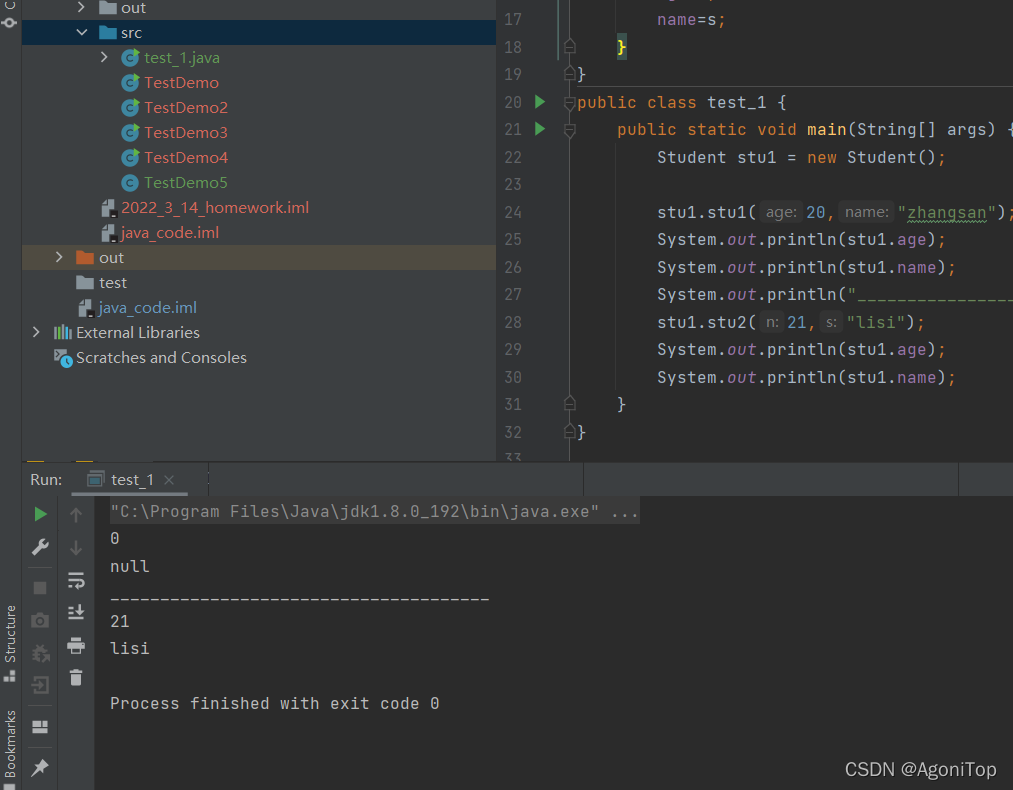
Task: Click Scratches and Consoles icon
Action: (63, 358)
